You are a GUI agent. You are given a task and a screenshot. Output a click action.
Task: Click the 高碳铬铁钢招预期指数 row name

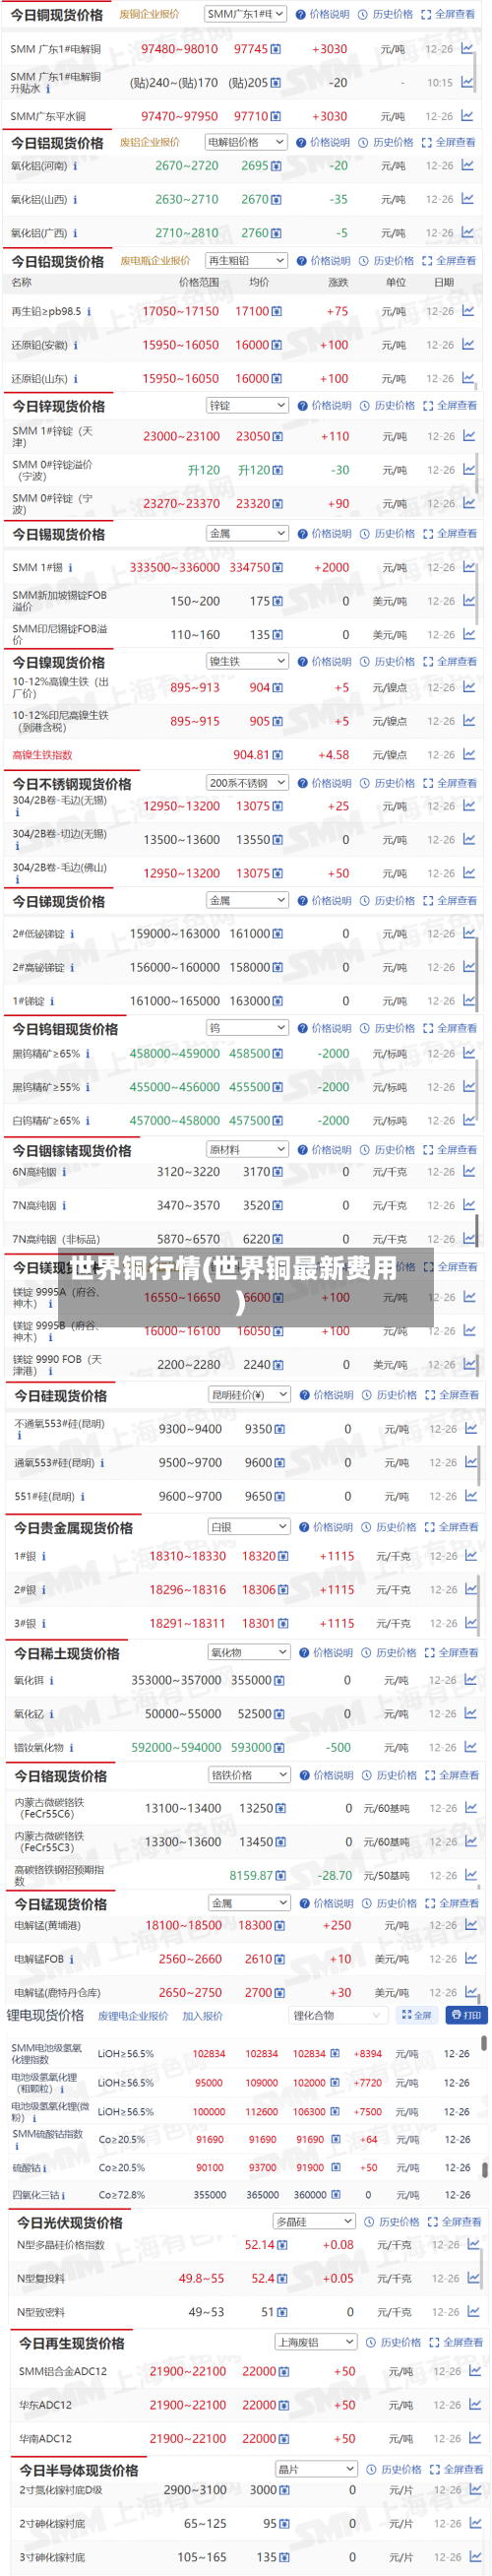pyautogui.click(x=58, y=1875)
